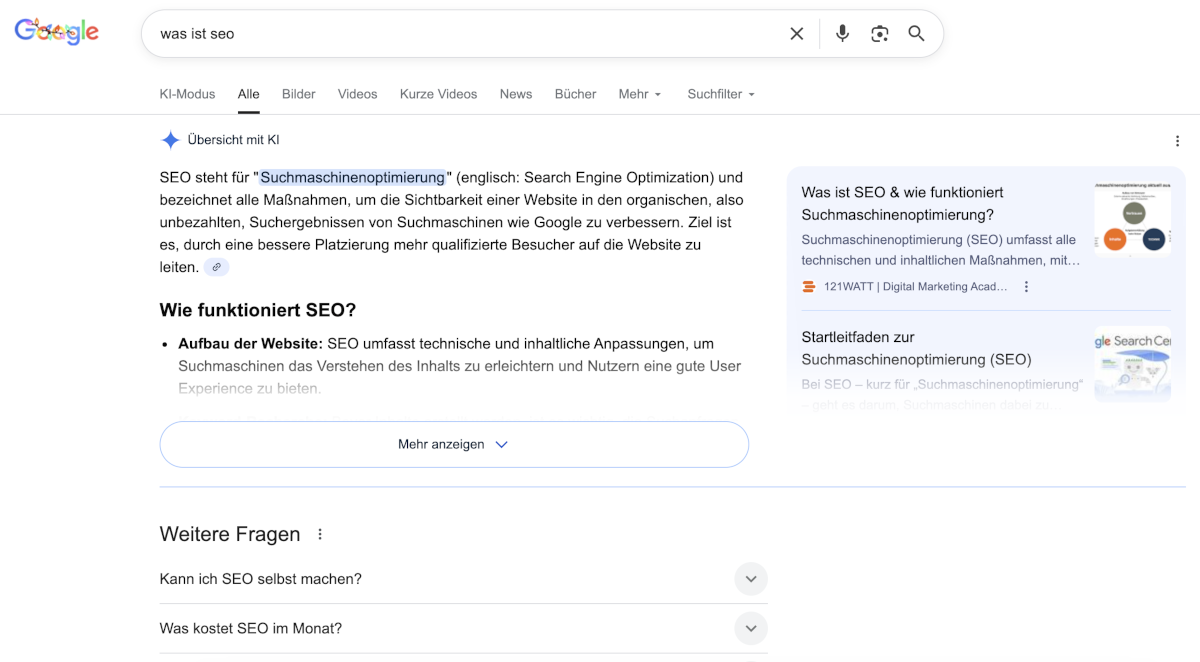1200x662 pixels.
Task: Open the Mehr dropdown in the results tabs
Action: tap(639, 94)
